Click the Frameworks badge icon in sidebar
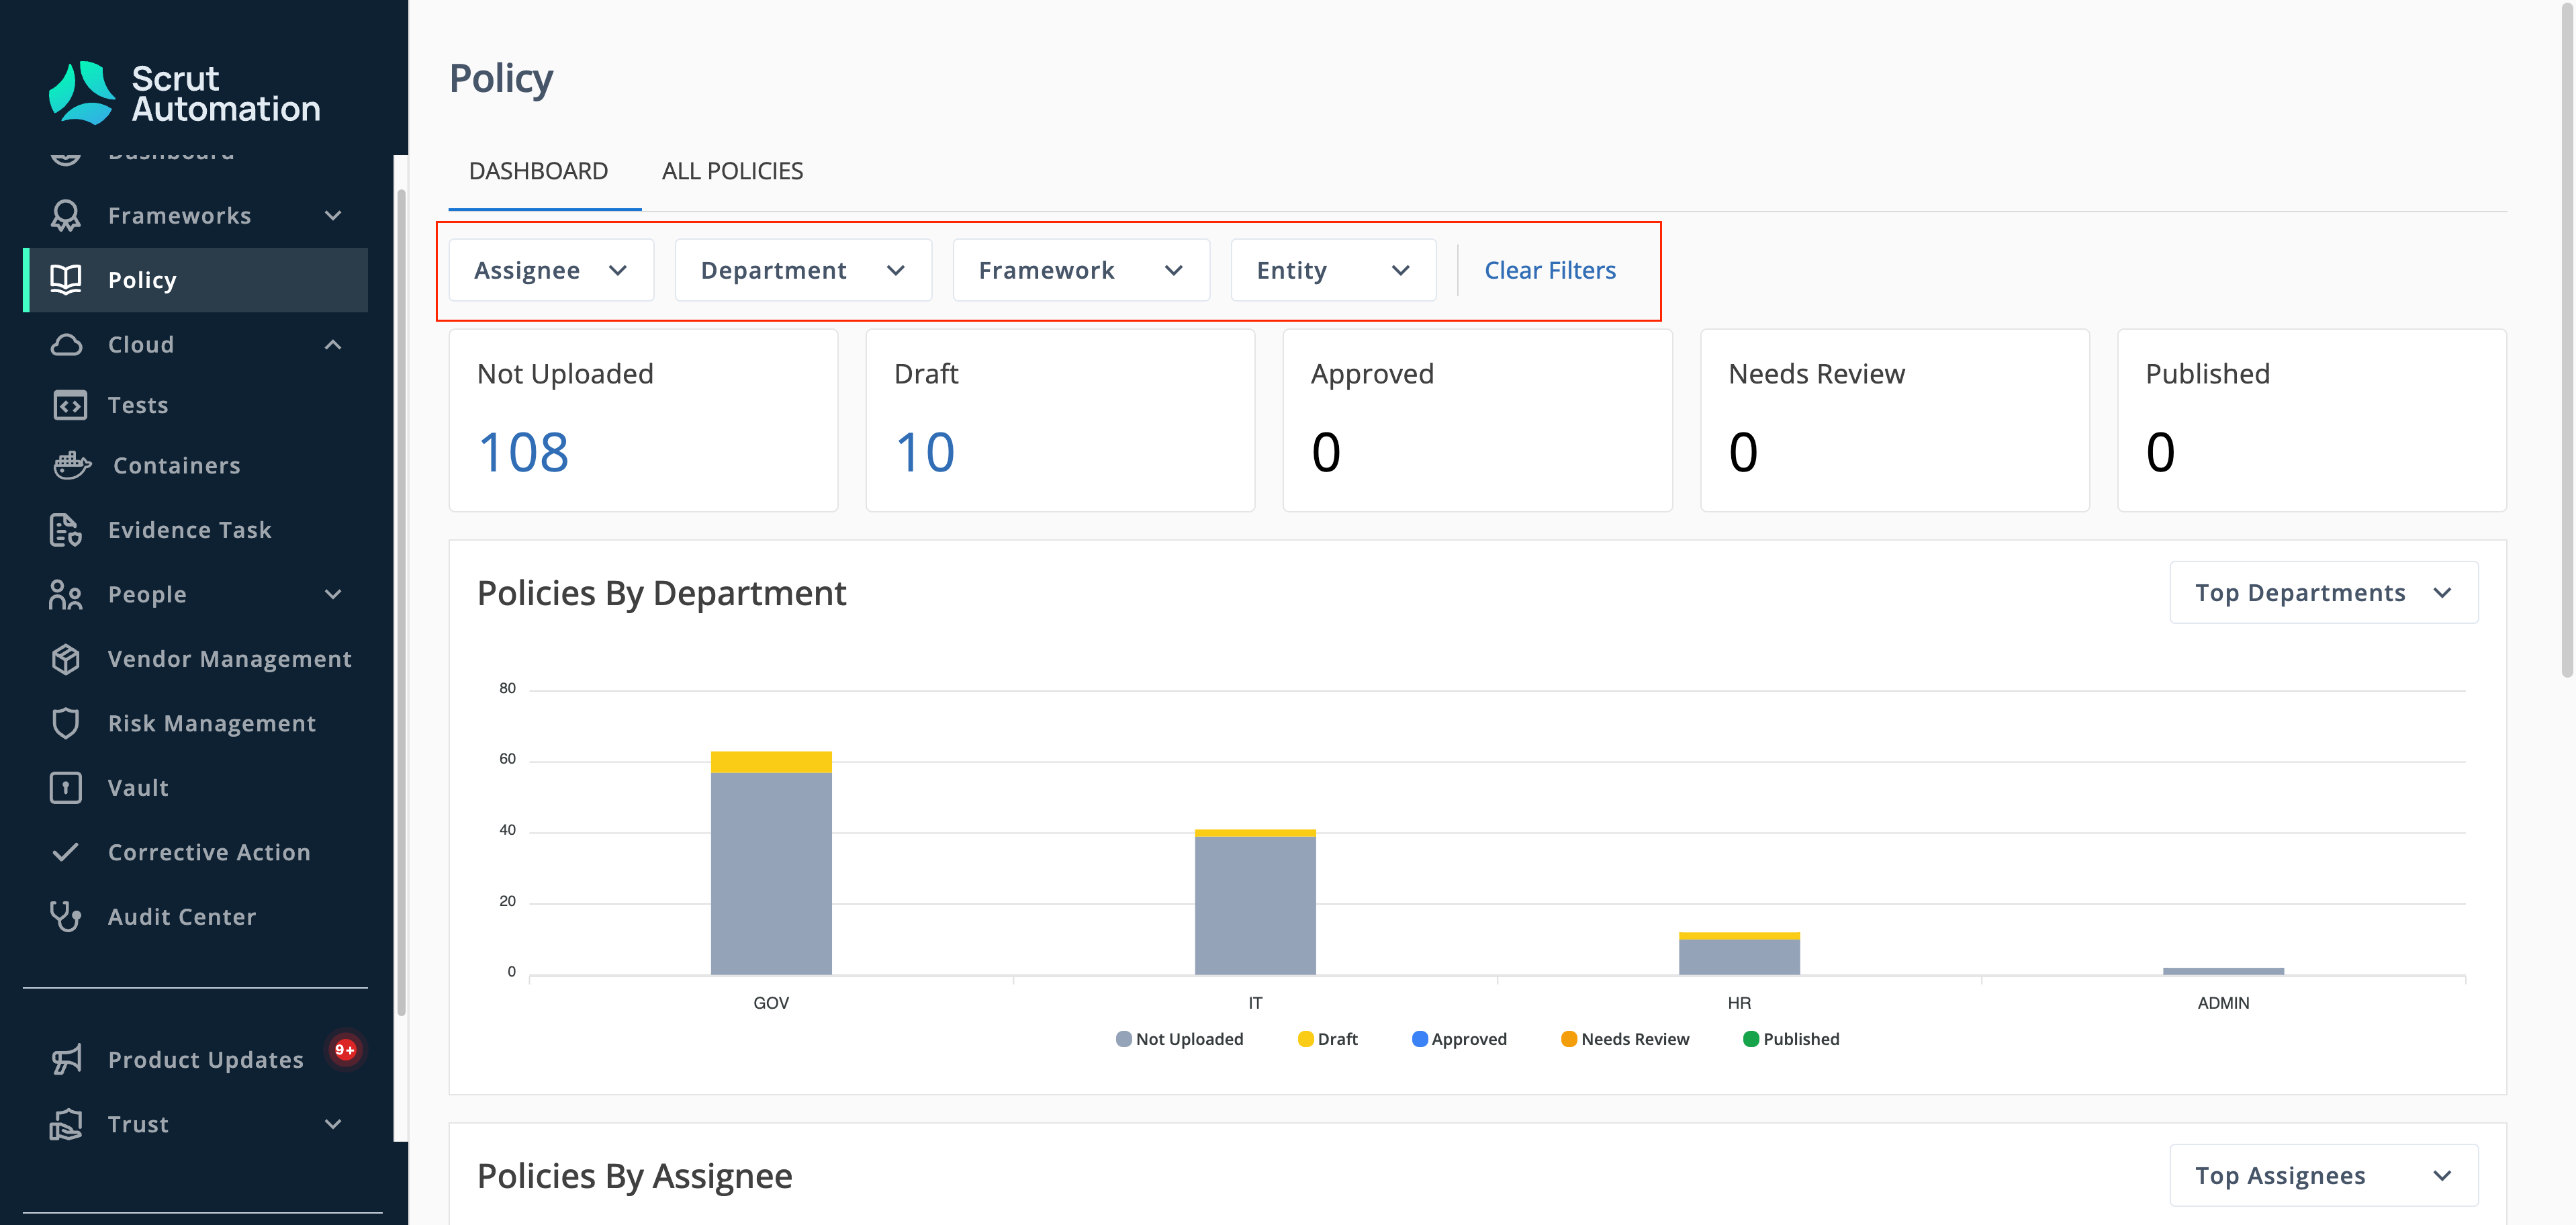The image size is (2576, 1225). point(66,216)
